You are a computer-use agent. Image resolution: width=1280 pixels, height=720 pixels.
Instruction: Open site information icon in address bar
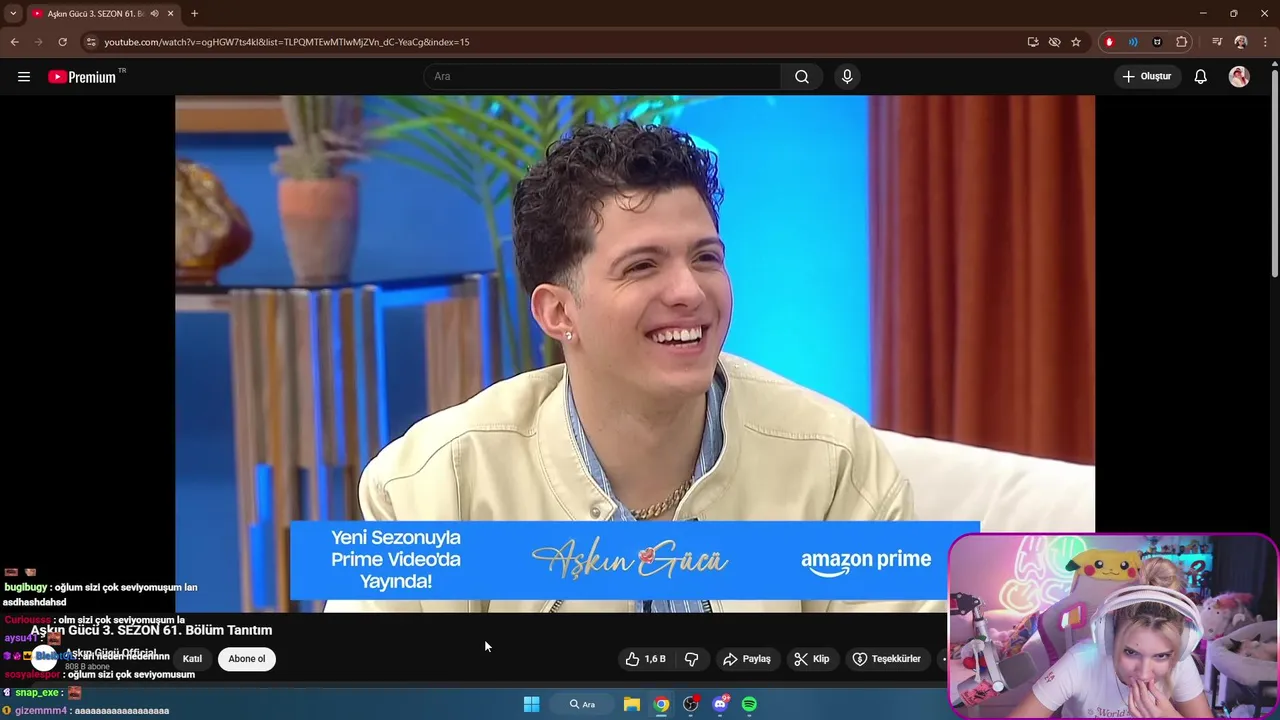(91, 42)
